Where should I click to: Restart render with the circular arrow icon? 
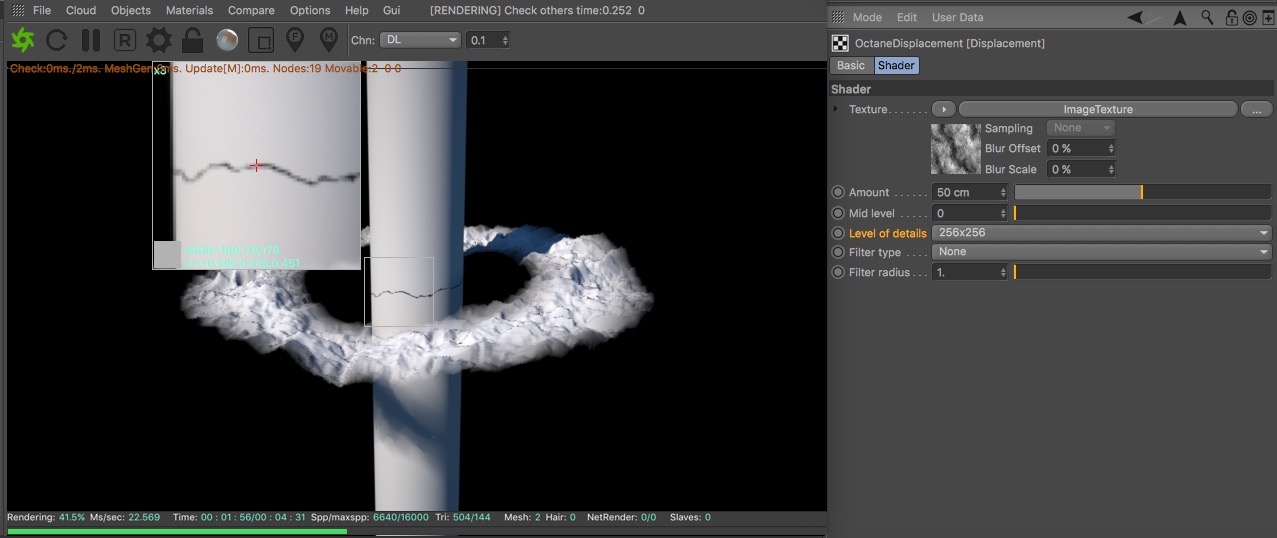[57, 40]
